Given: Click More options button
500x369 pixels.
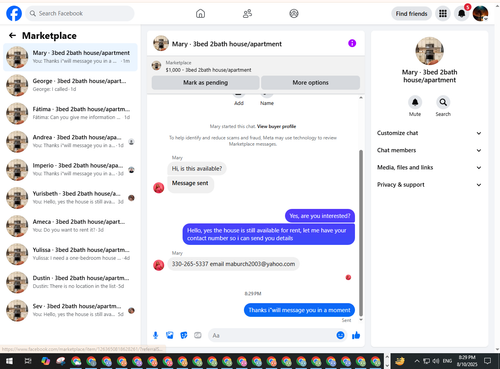Looking at the screenshot, I should pyautogui.click(x=310, y=82).
